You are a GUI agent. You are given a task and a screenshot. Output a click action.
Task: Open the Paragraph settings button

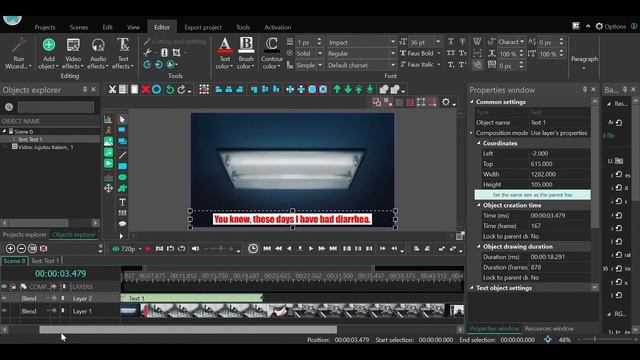(x=584, y=61)
